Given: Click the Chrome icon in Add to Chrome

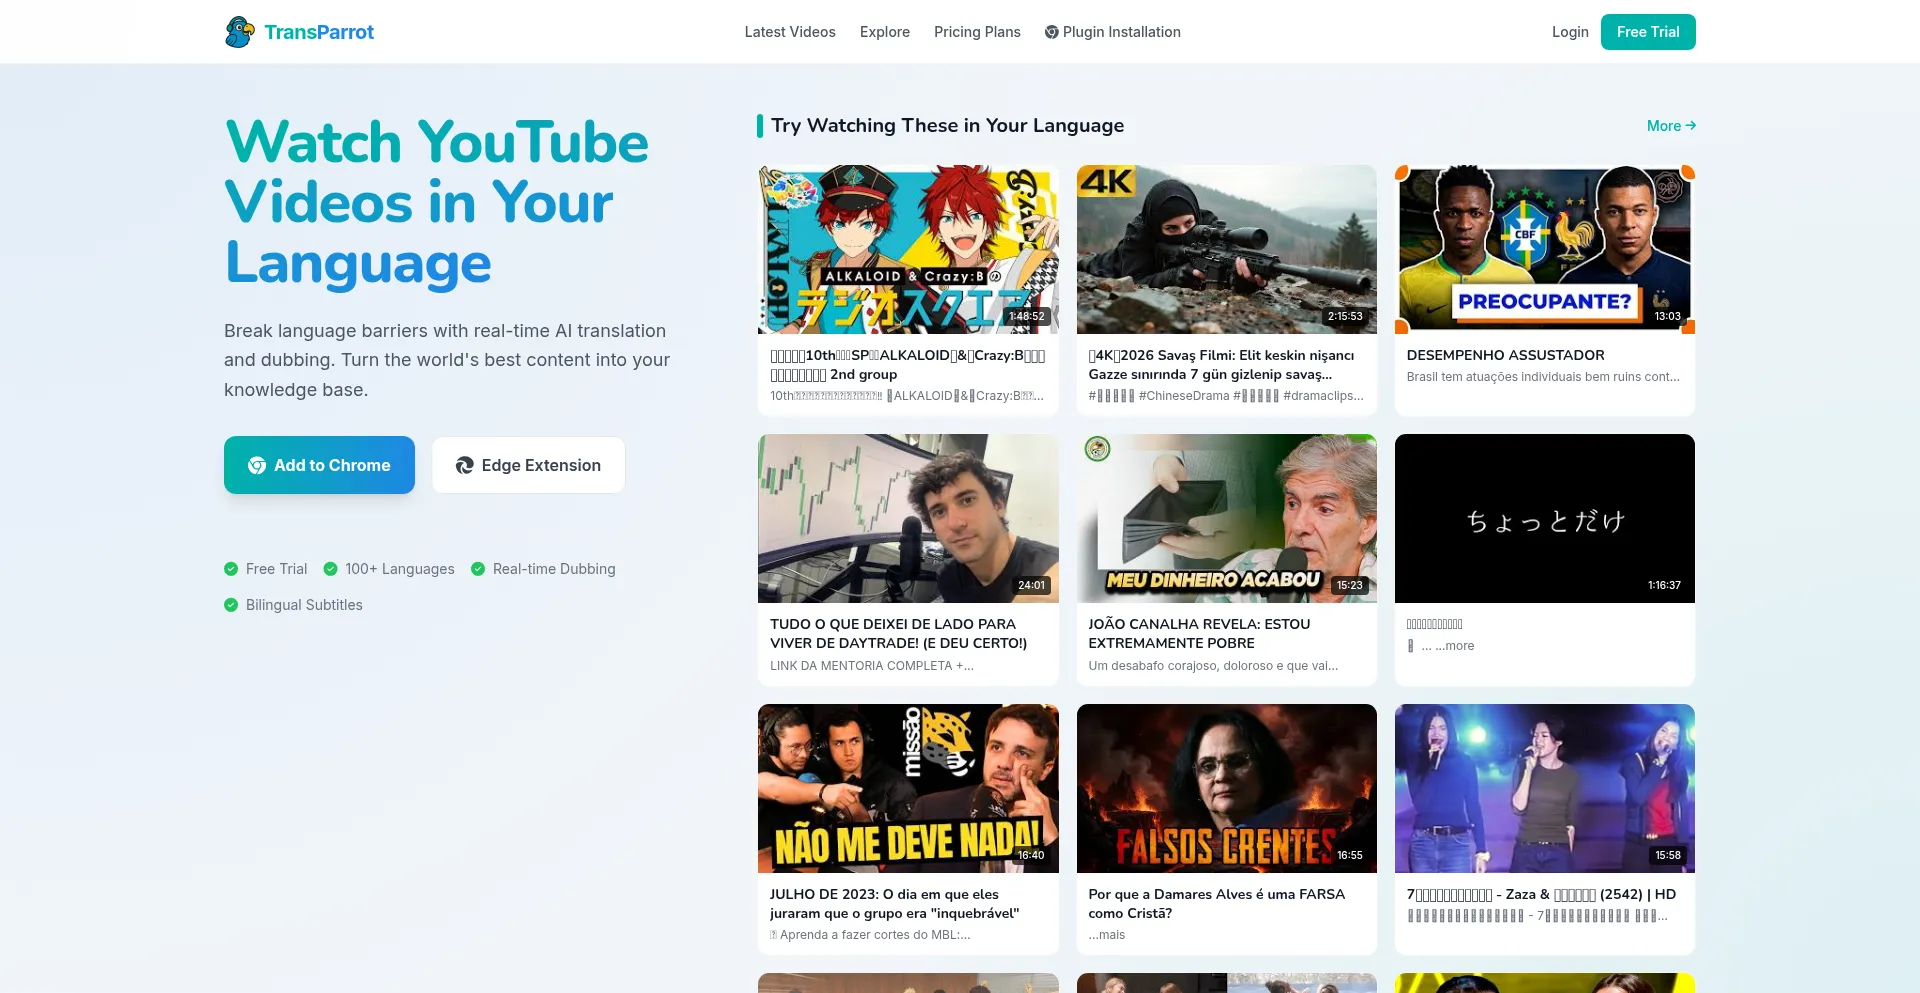Looking at the screenshot, I should (x=257, y=465).
